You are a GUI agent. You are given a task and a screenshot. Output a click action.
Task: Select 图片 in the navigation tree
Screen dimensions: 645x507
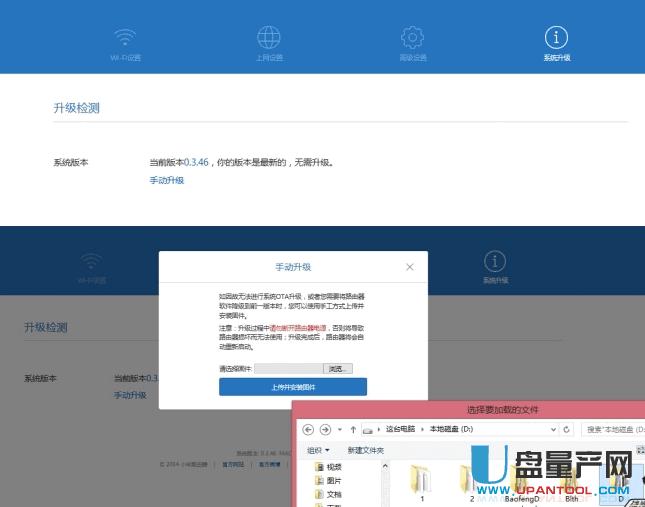coord(333,481)
